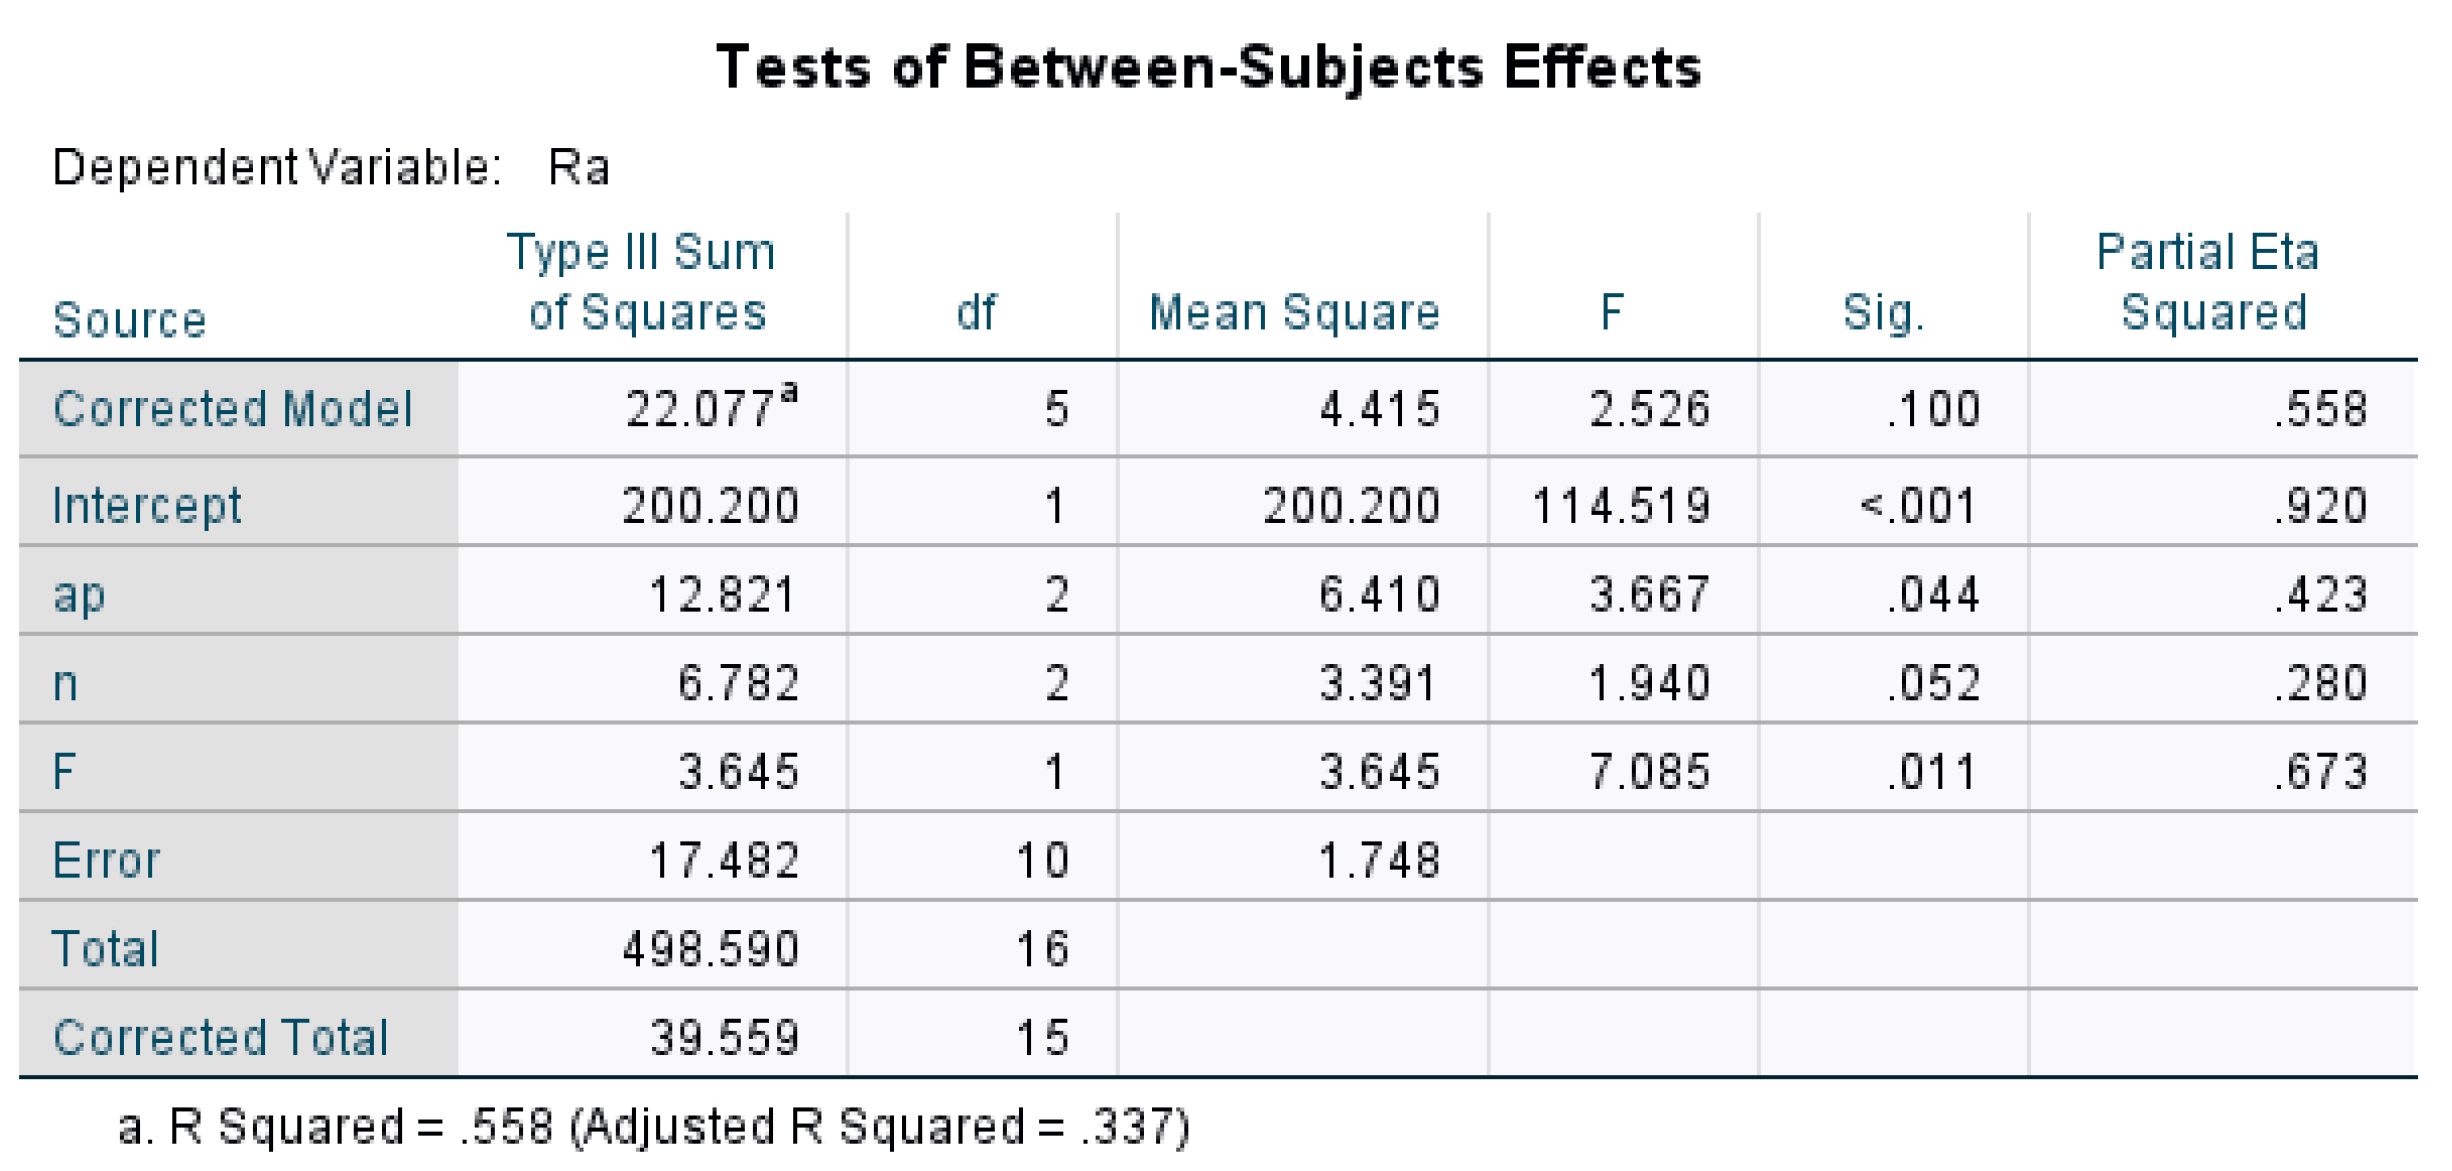Select the Mean Square column header
Screen dimensions: 2452x1171
(1294, 313)
